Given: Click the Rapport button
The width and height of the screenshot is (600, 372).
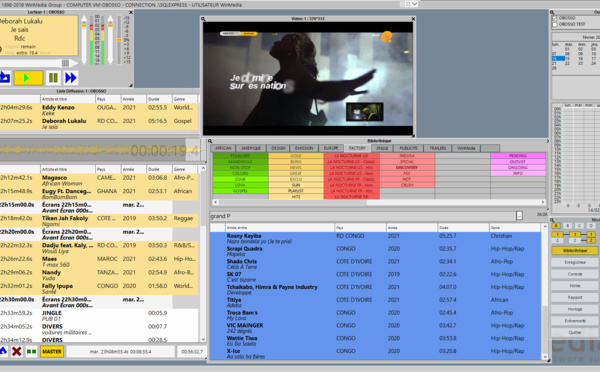Looking at the screenshot, I should pos(575,297).
